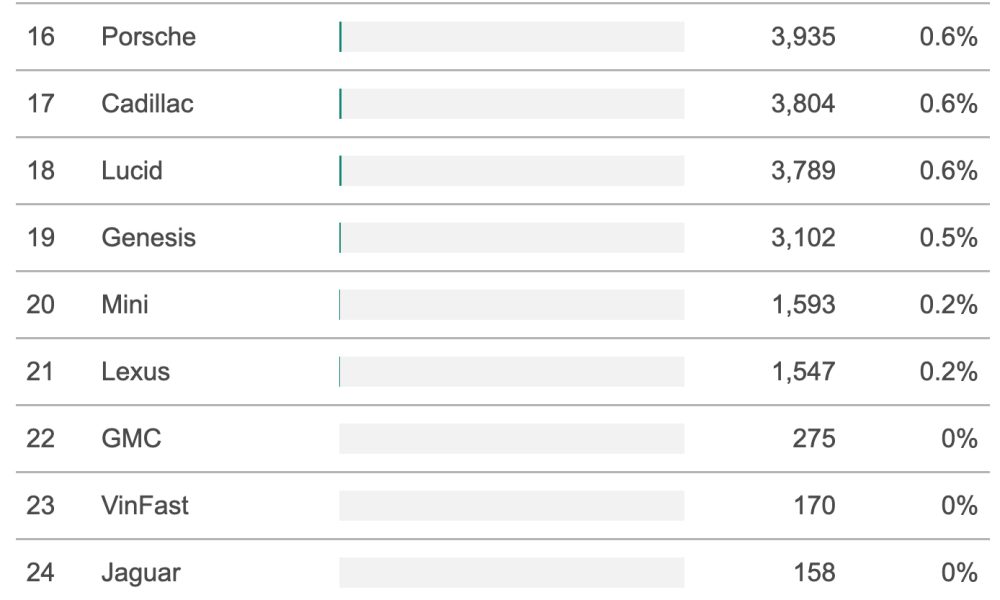The height and width of the screenshot is (600, 1000).
Task: Click the GMC brand name
Action: point(131,439)
